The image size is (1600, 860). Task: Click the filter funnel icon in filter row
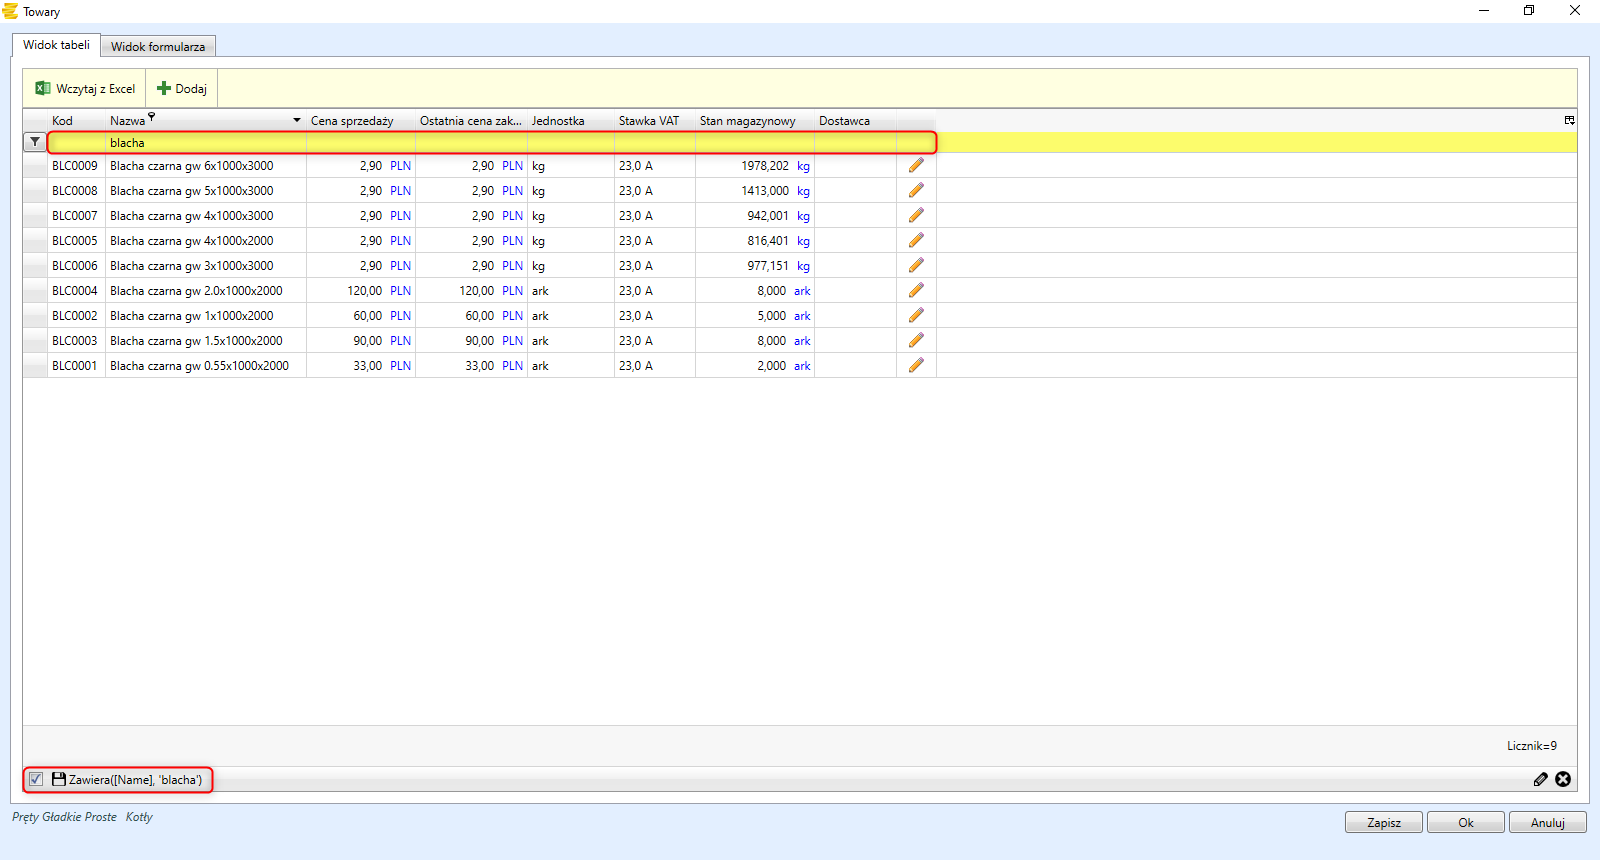coord(35,142)
